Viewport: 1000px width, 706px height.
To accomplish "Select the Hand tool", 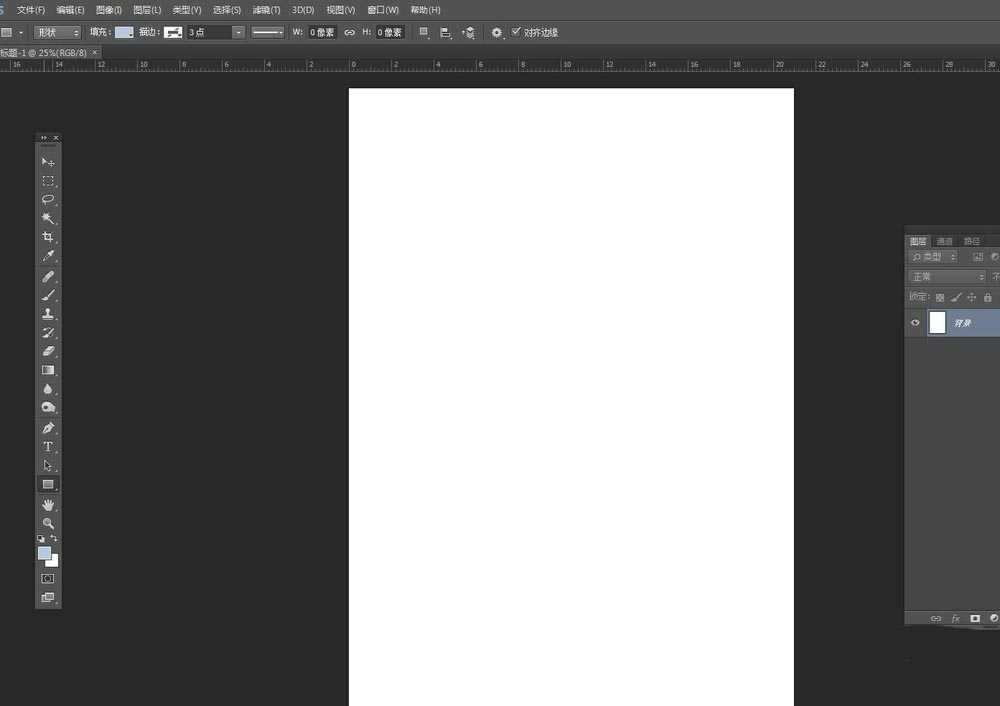I will [x=48, y=505].
